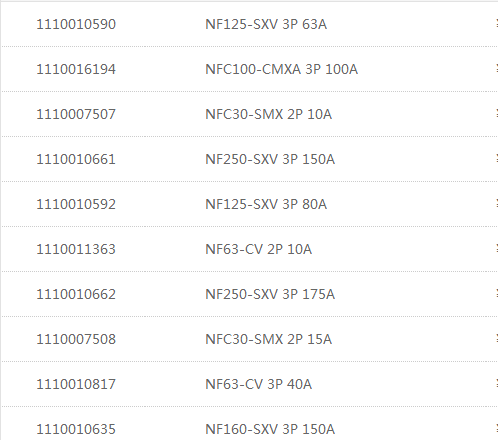The image size is (498, 440).
Task: Select product code 1110010662
Action: point(76,294)
